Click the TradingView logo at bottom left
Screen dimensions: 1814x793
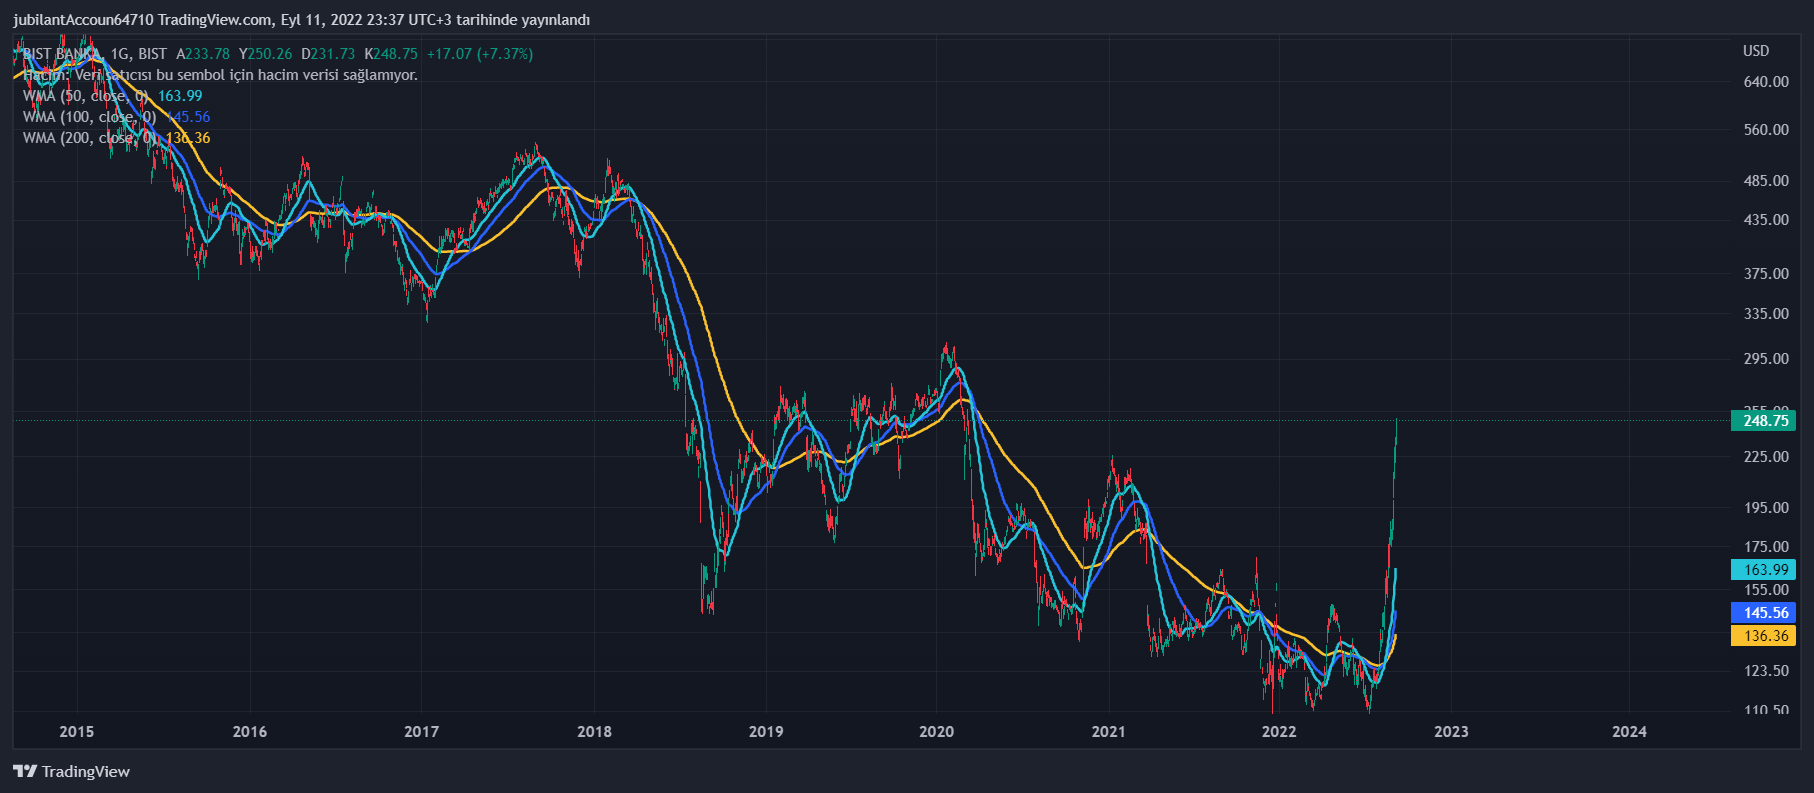[x=71, y=771]
